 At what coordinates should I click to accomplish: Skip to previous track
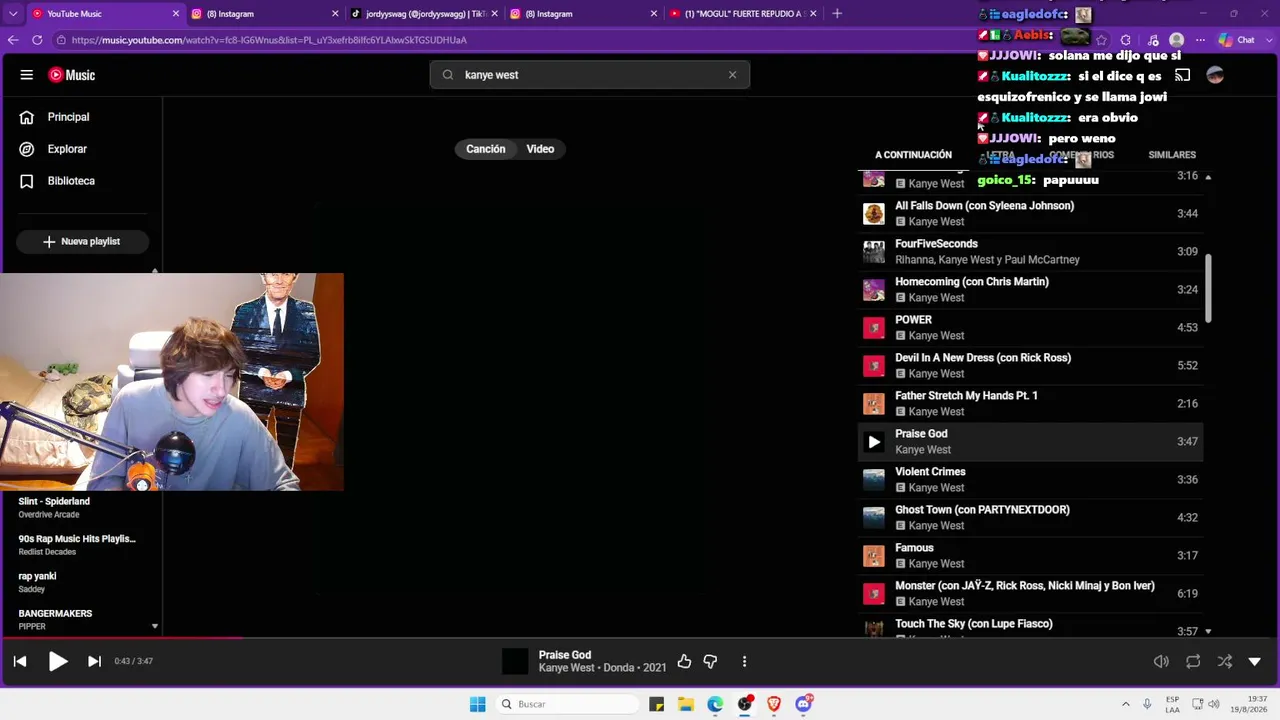tap(20, 661)
